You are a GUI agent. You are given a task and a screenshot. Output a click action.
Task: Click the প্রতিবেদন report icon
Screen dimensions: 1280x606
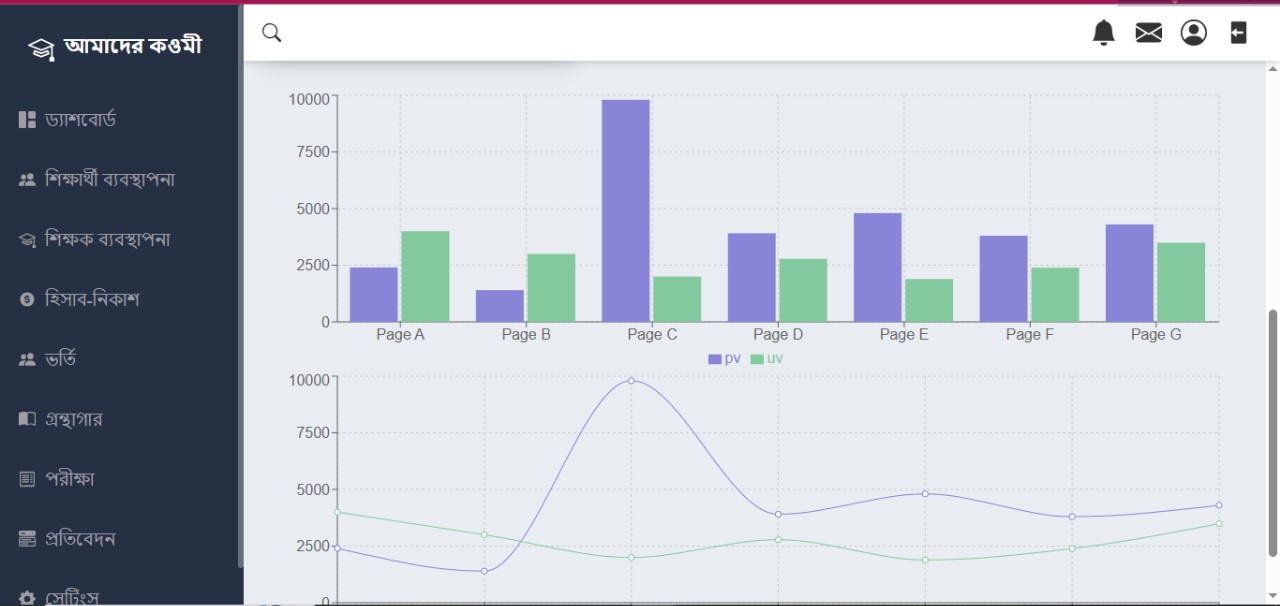click(27, 539)
